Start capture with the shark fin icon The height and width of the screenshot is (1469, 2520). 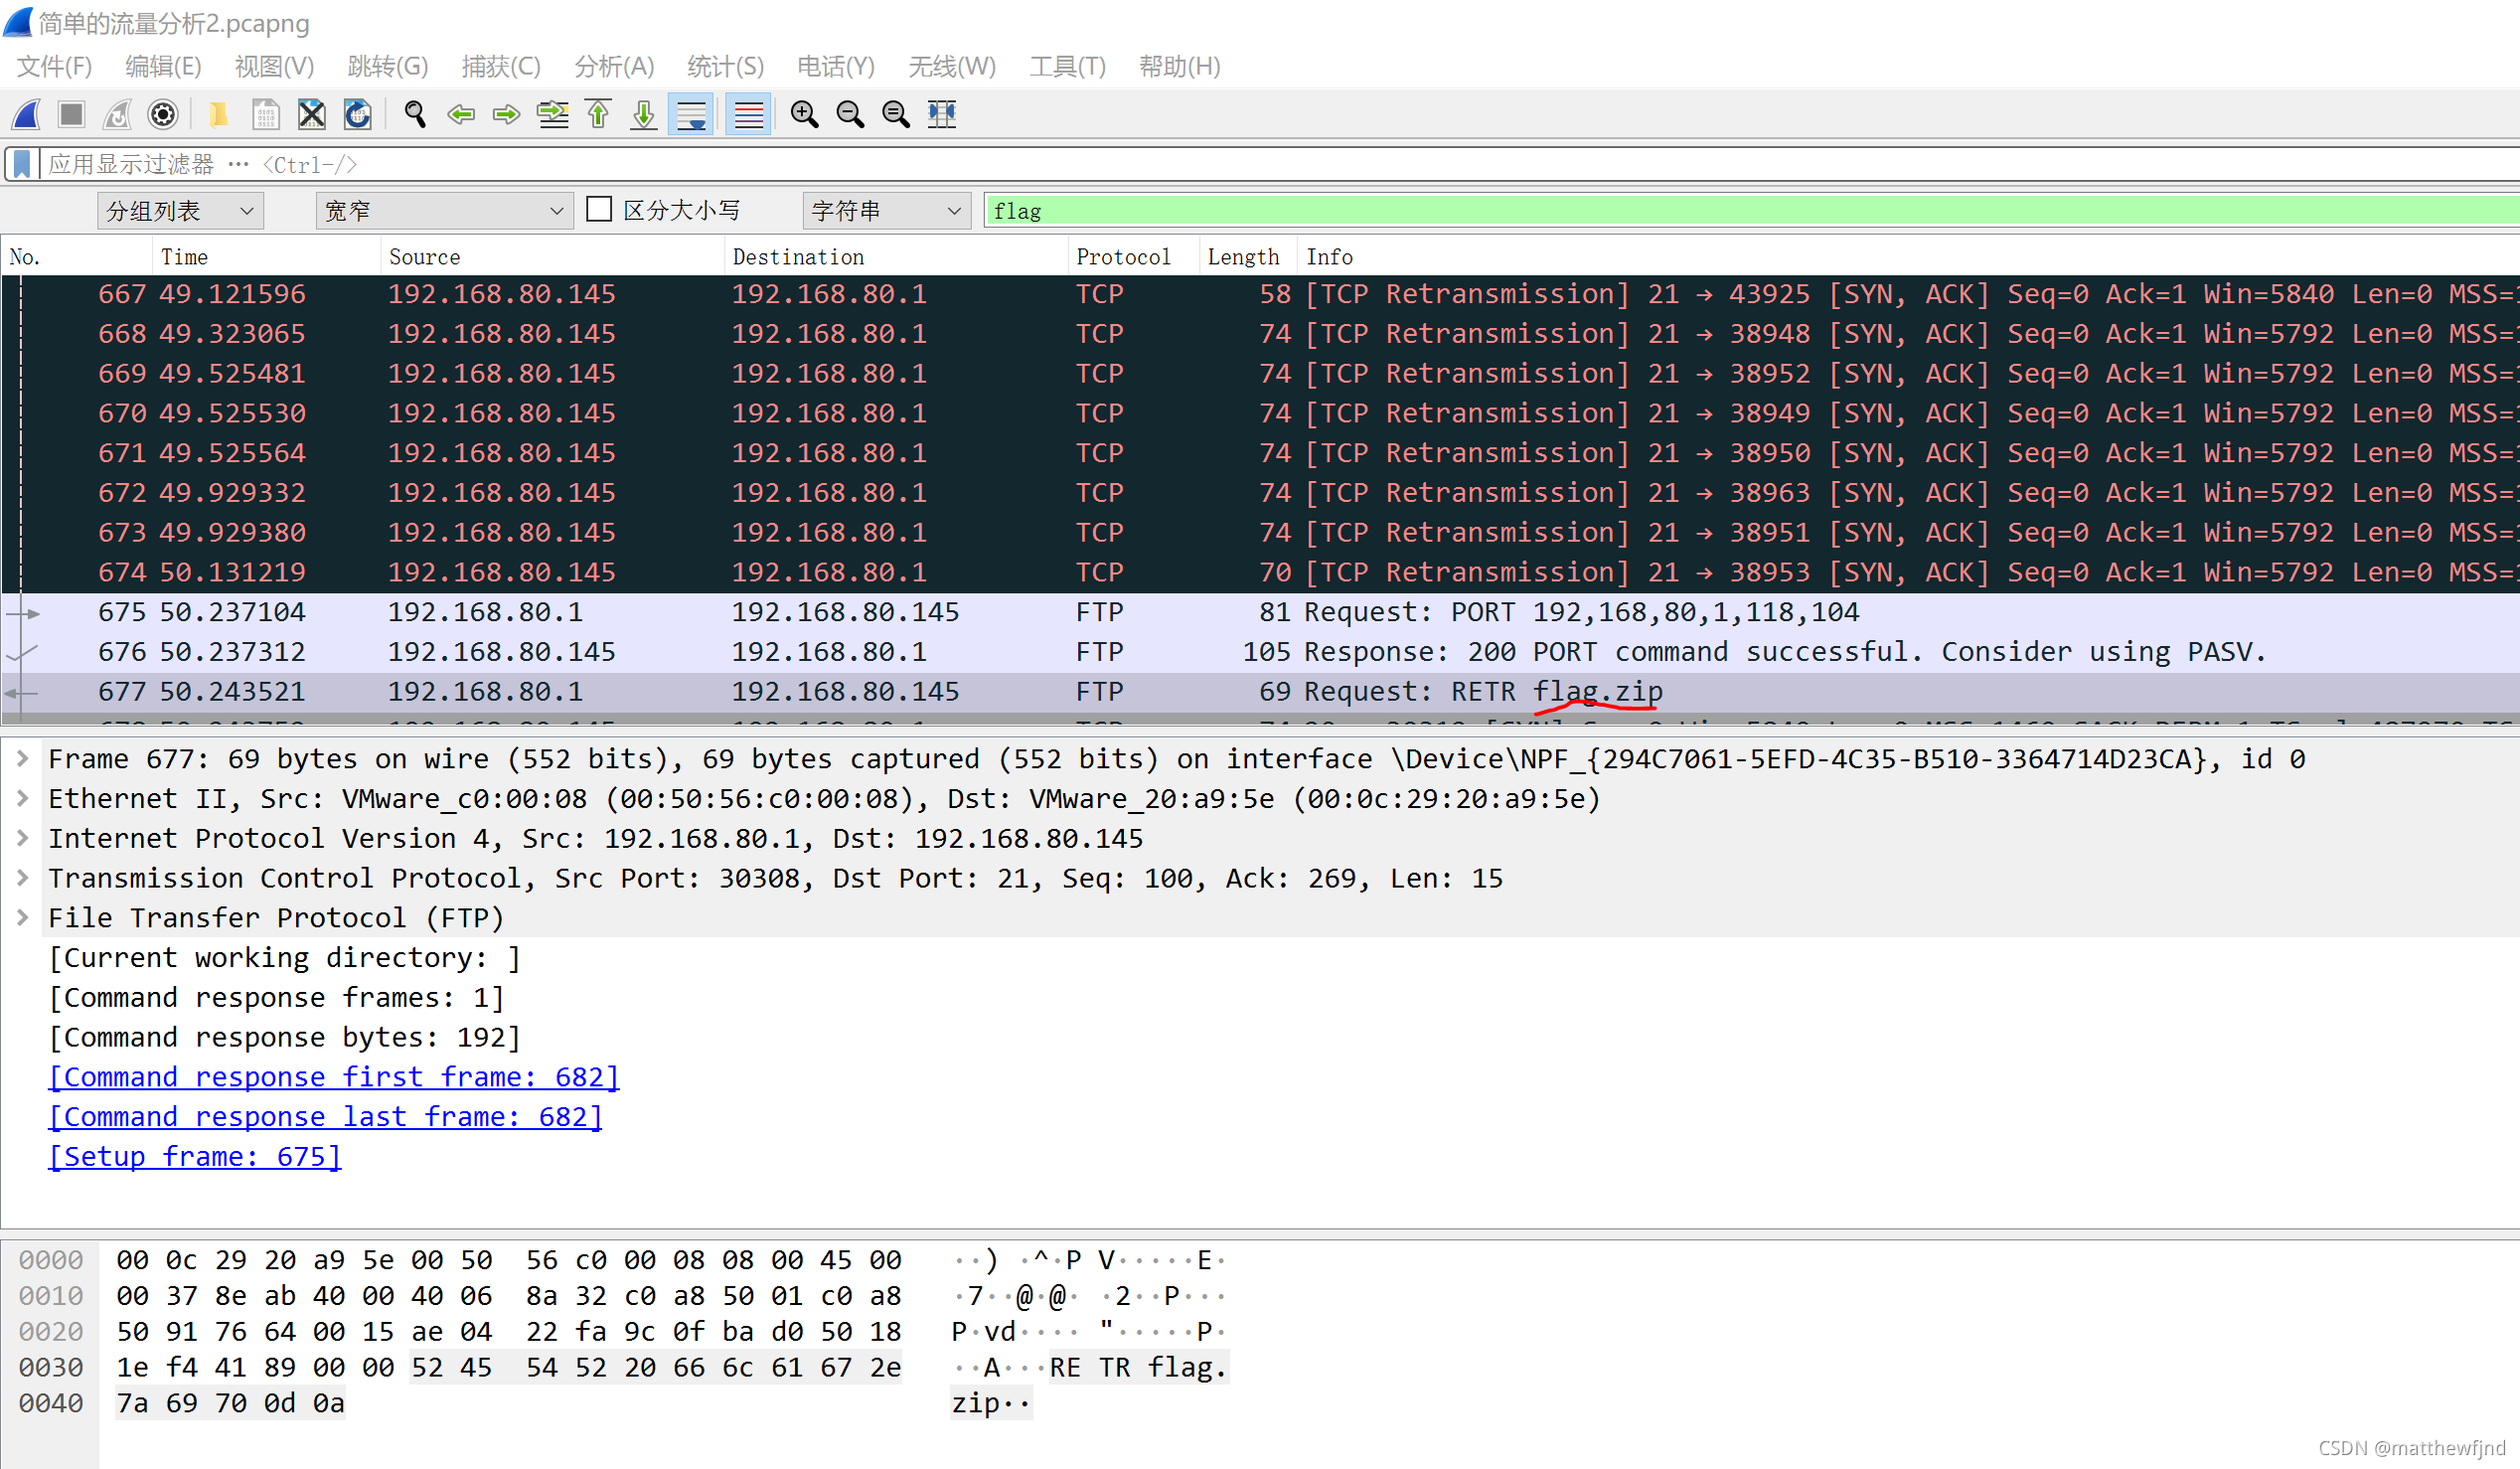tap(27, 114)
